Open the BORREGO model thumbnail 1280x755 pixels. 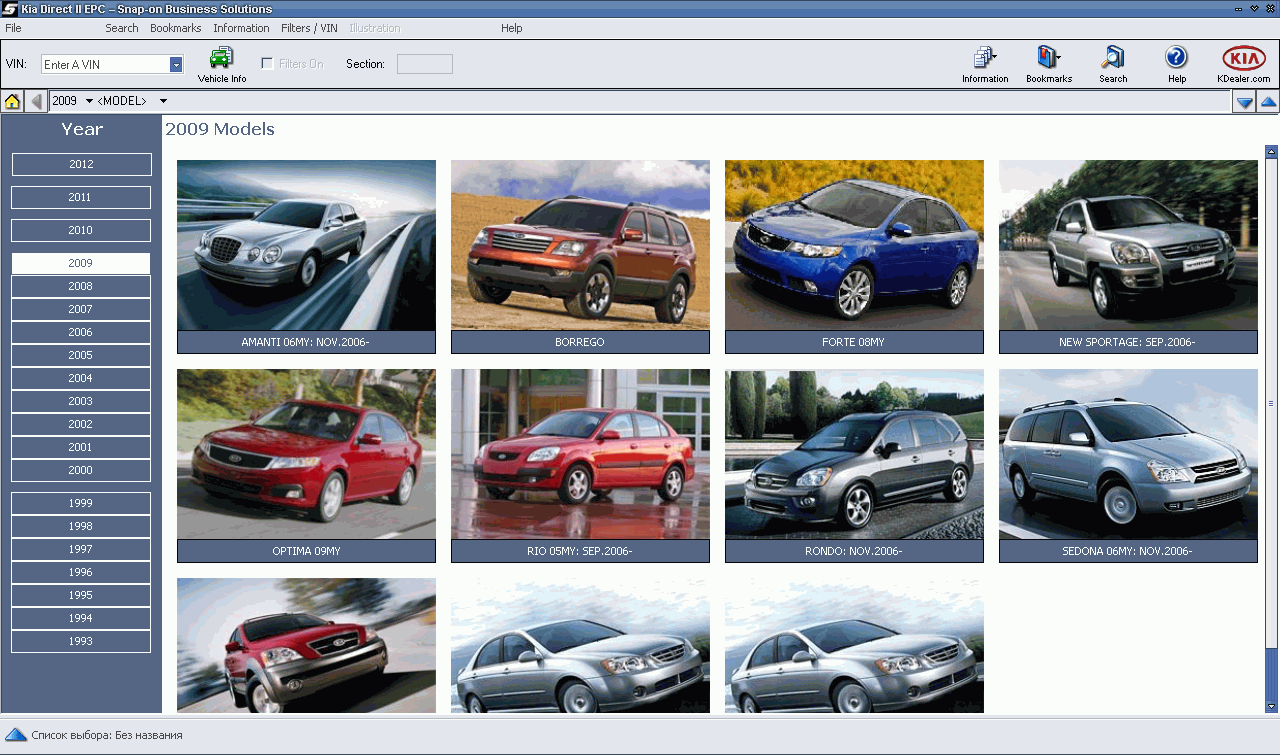tap(580, 245)
